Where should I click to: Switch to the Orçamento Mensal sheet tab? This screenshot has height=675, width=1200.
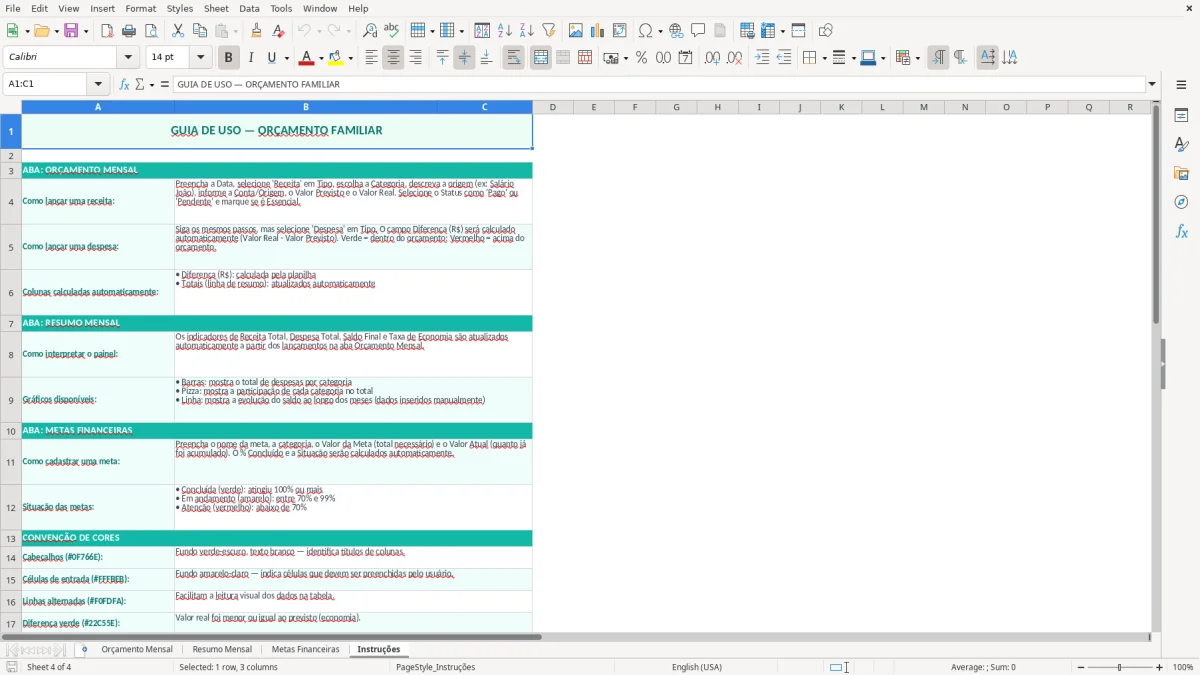pyautogui.click(x=137, y=649)
